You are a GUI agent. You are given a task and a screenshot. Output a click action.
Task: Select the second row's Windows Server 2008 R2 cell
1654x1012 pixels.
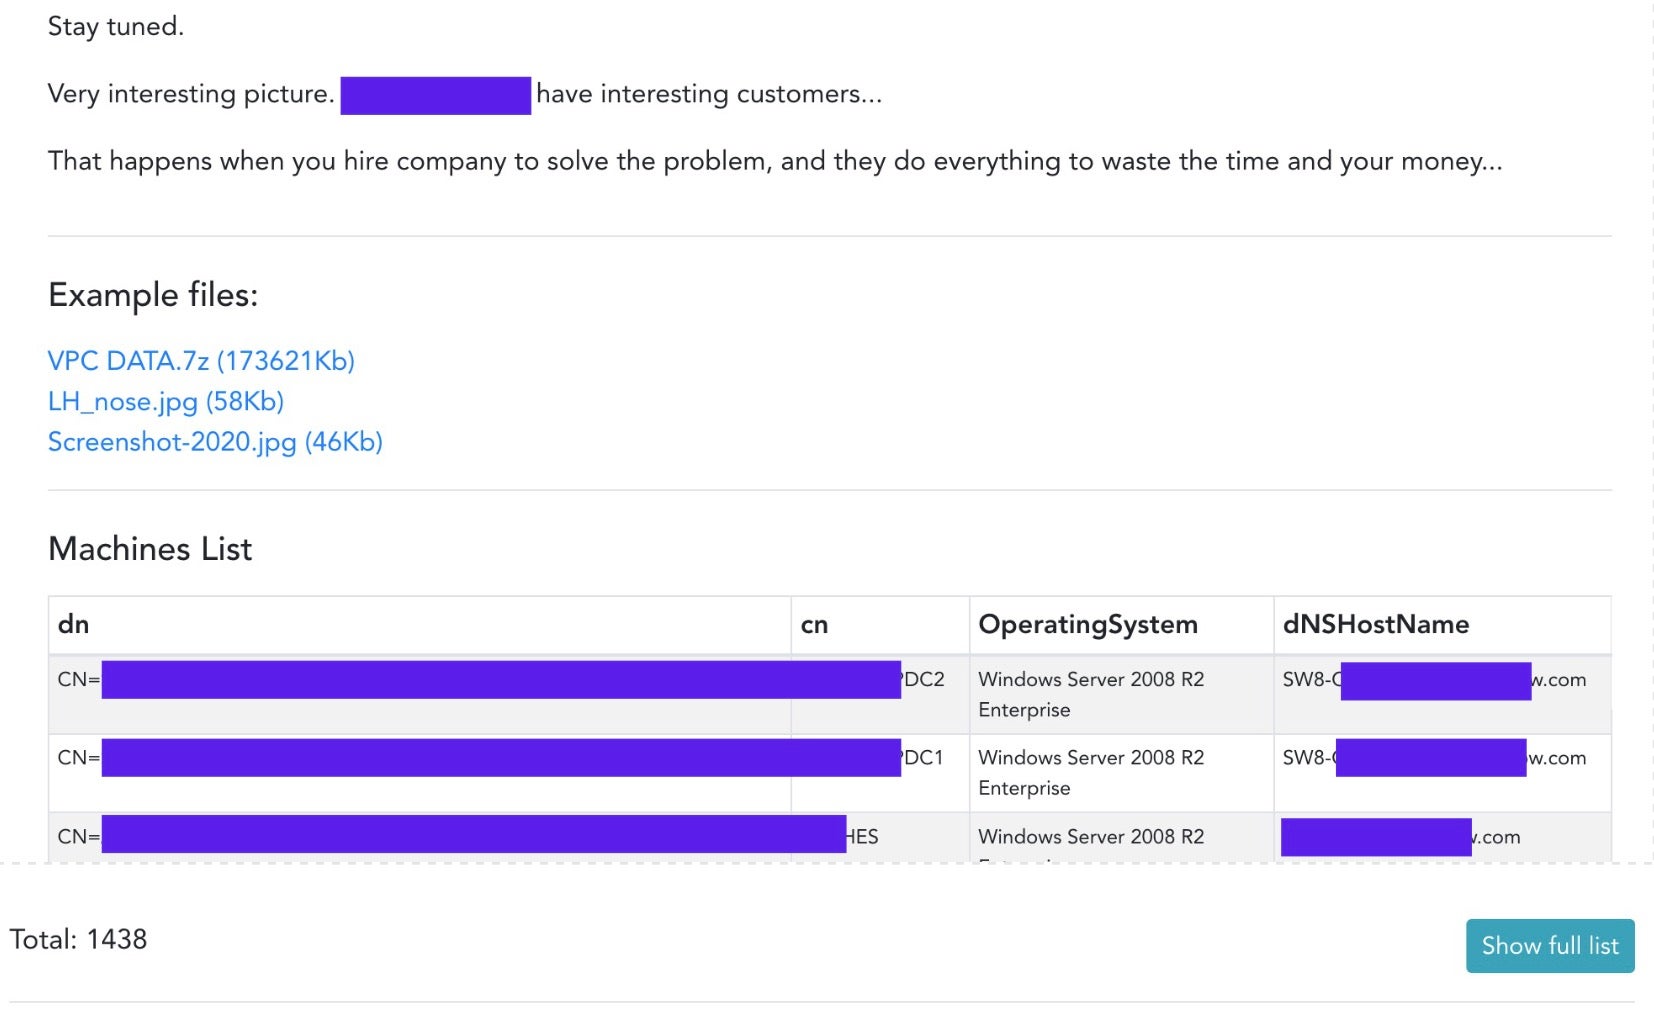point(1091,772)
